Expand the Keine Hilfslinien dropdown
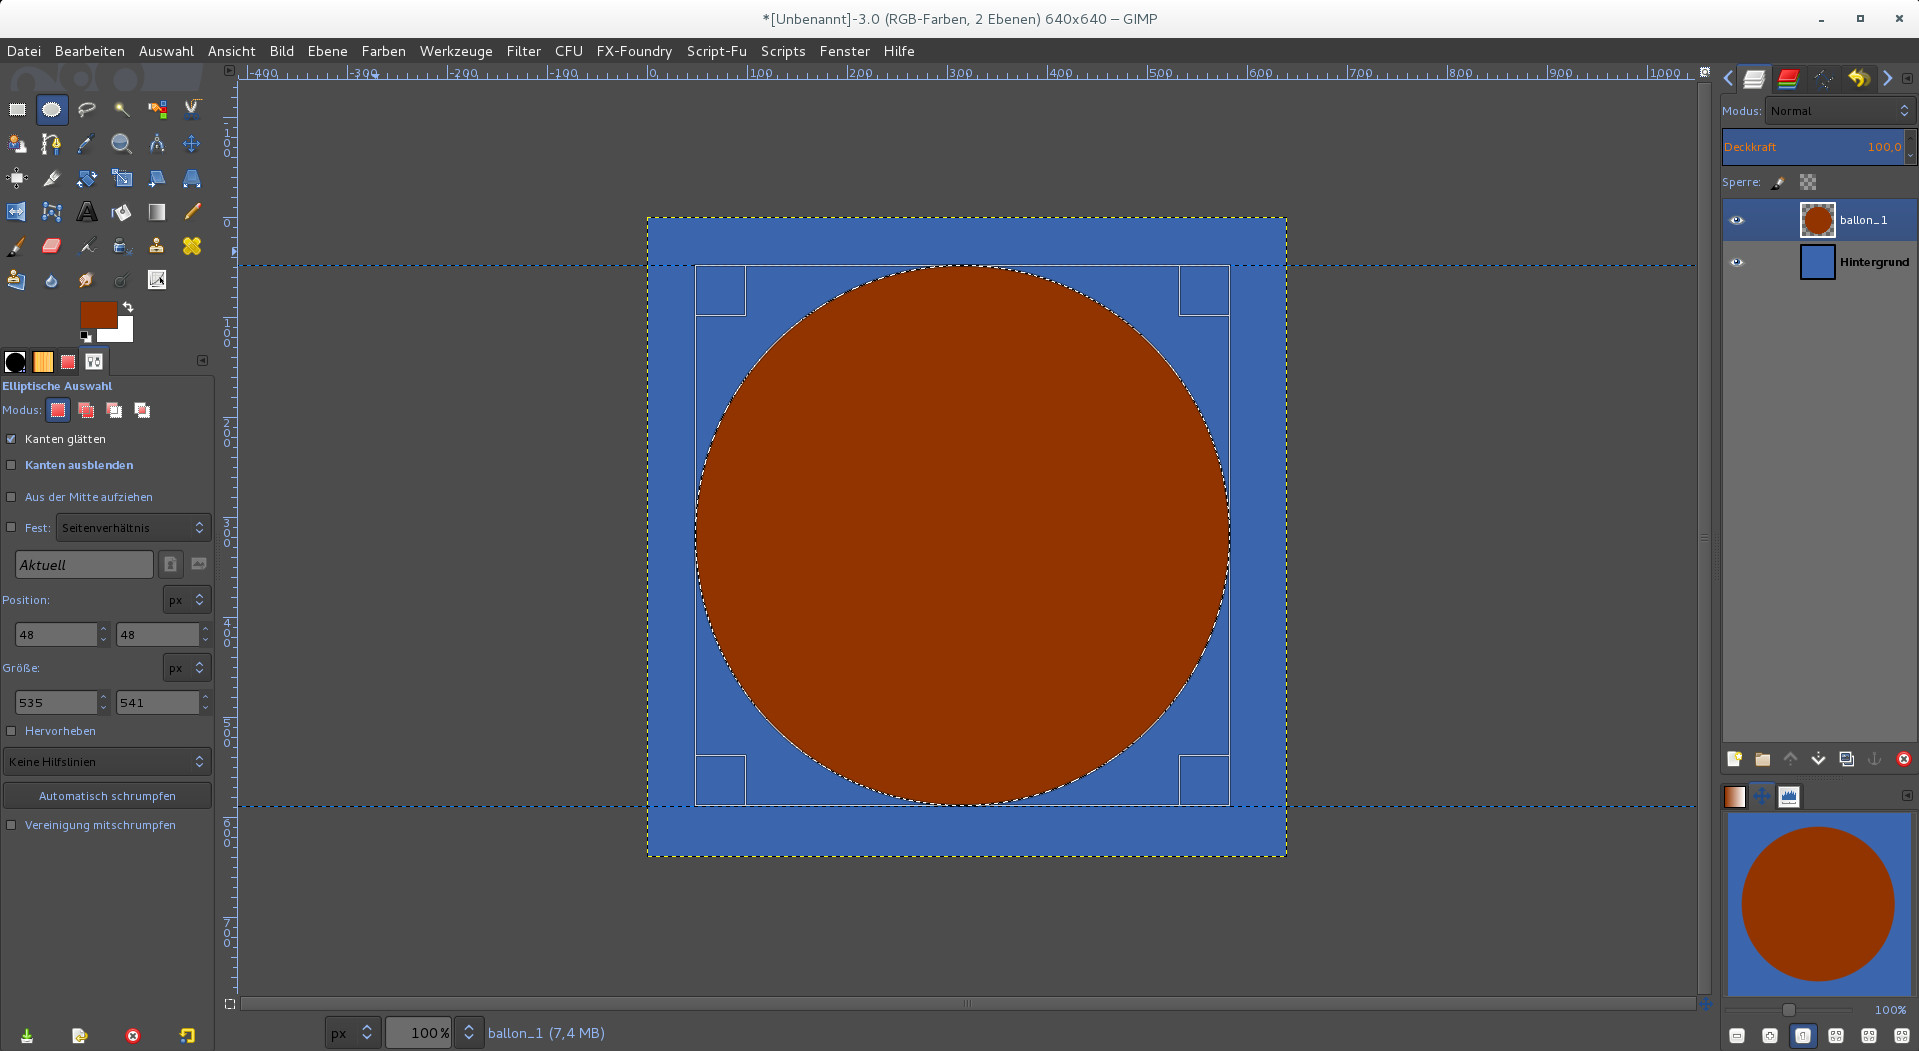Viewport: 1919px width, 1051px height. [x=107, y=762]
